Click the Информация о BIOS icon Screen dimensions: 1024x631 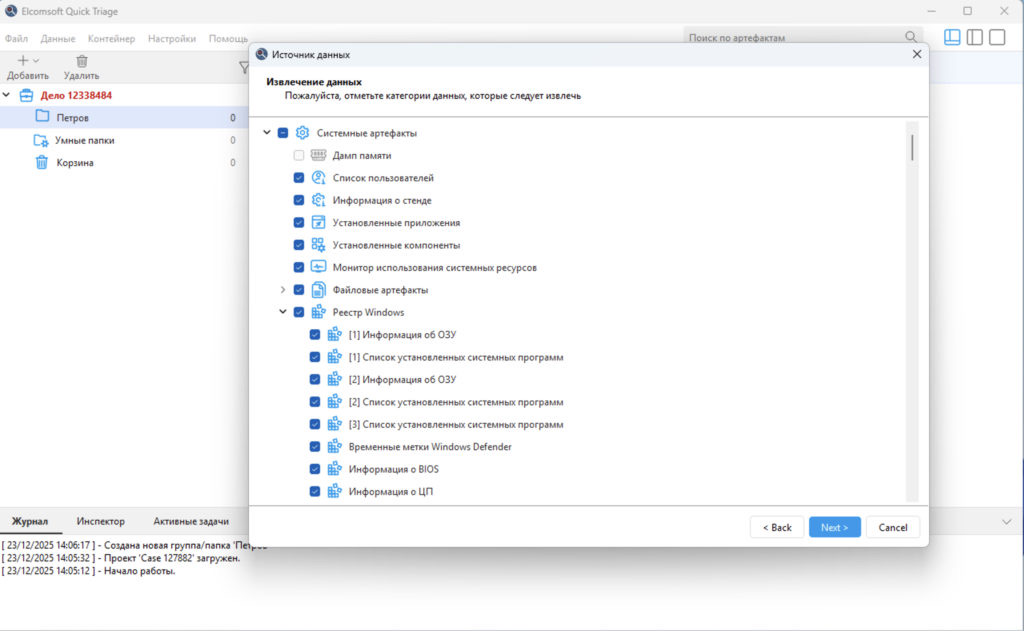334,469
